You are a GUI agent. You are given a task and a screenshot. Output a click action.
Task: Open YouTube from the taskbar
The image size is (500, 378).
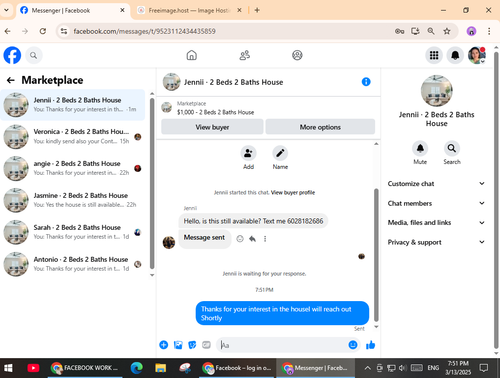(x=33, y=368)
